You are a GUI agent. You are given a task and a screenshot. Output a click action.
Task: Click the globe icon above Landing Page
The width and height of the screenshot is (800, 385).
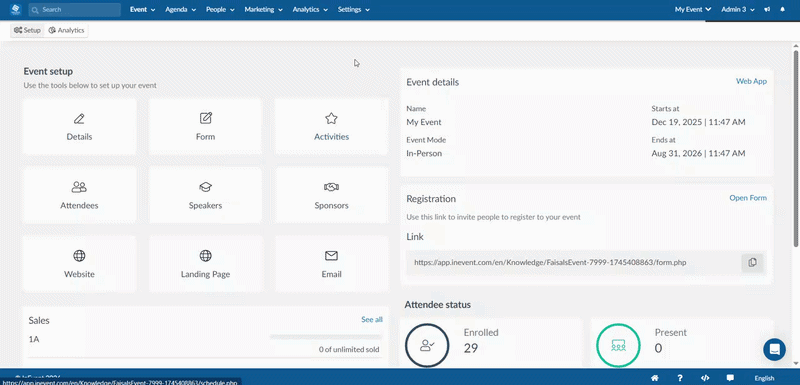tap(206, 255)
